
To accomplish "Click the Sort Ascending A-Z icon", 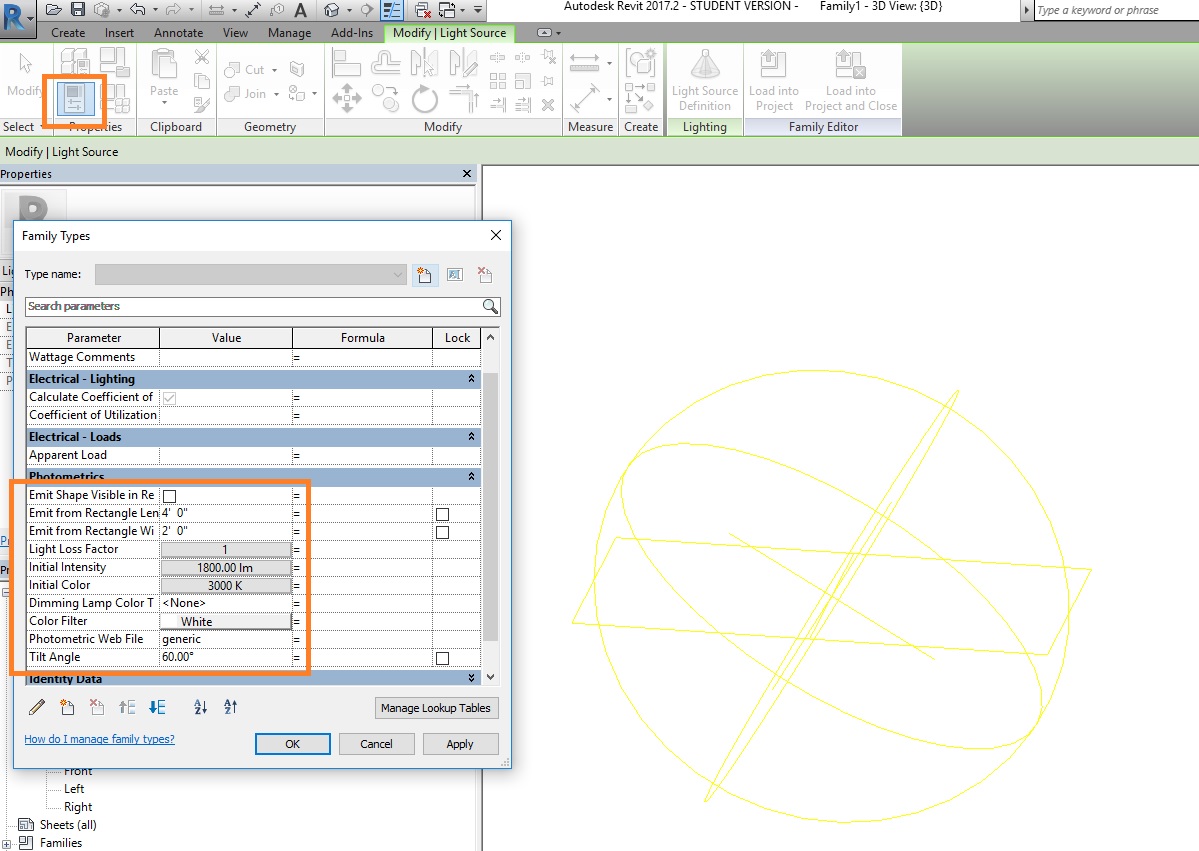I will 200,707.
